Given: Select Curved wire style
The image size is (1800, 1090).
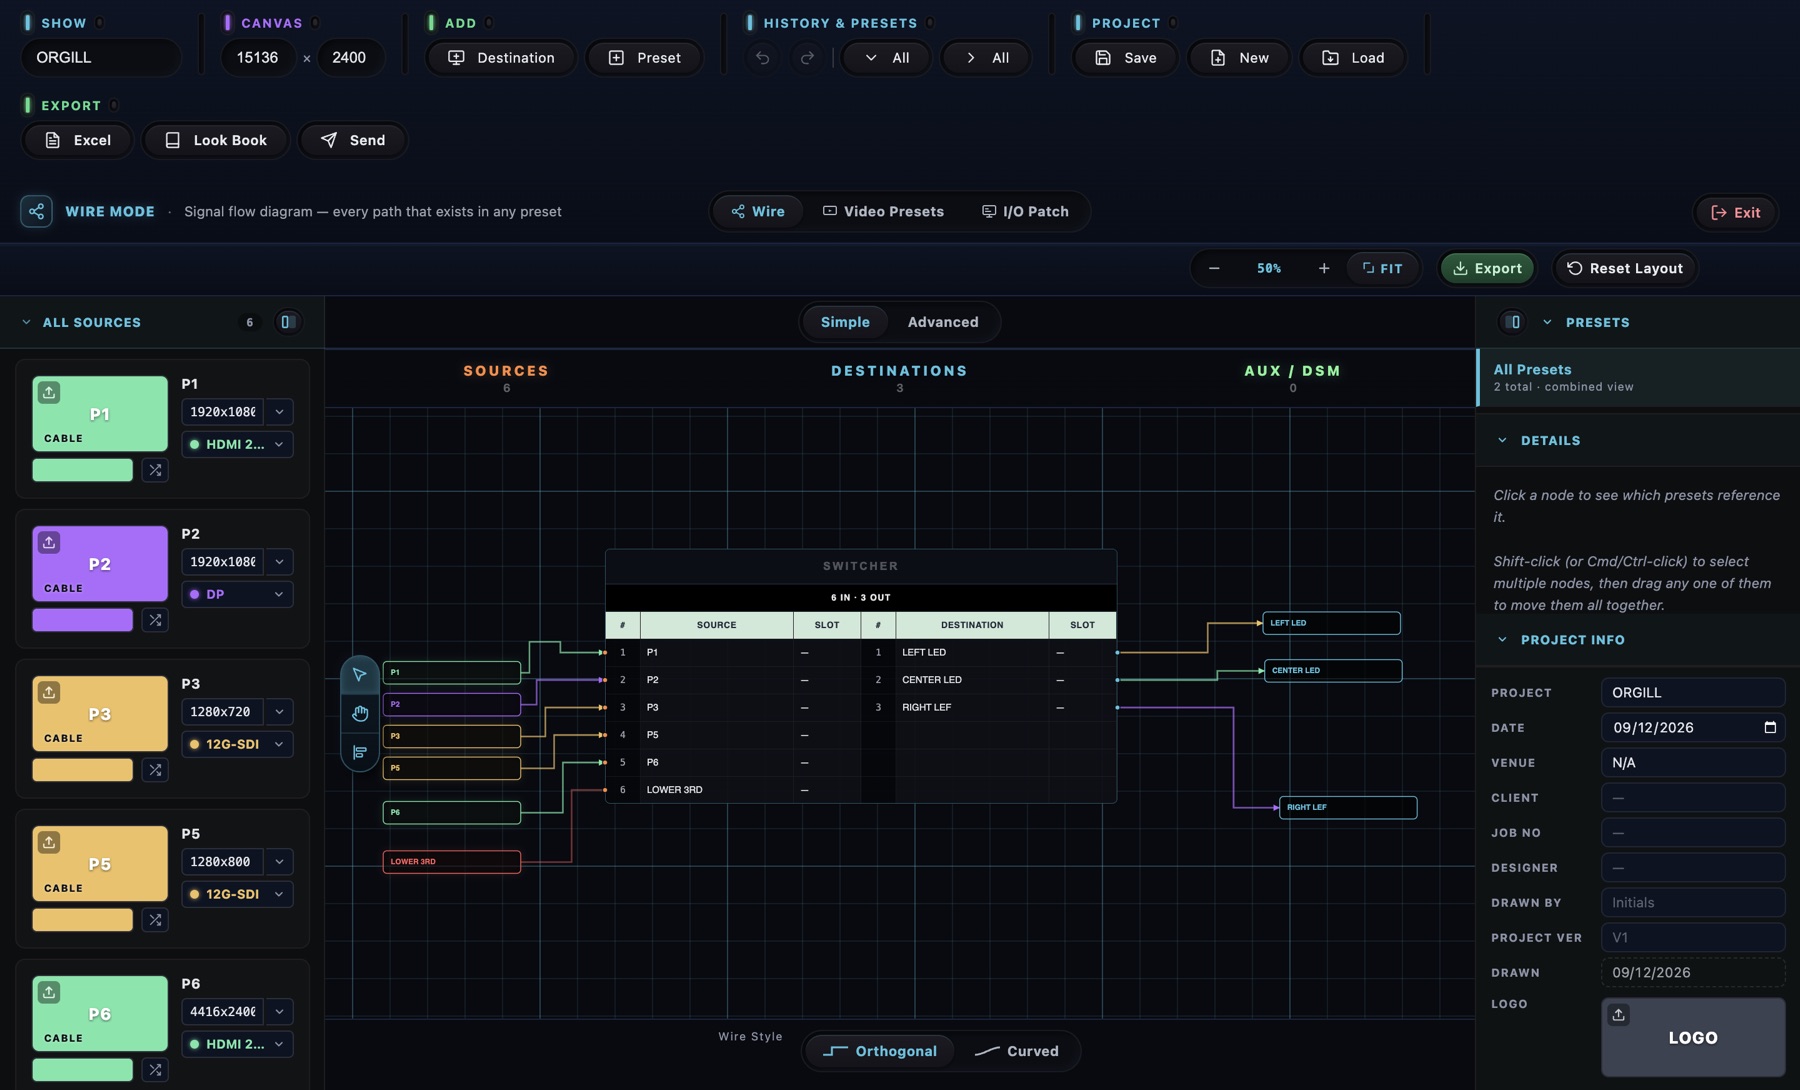Looking at the screenshot, I should click(1017, 1052).
